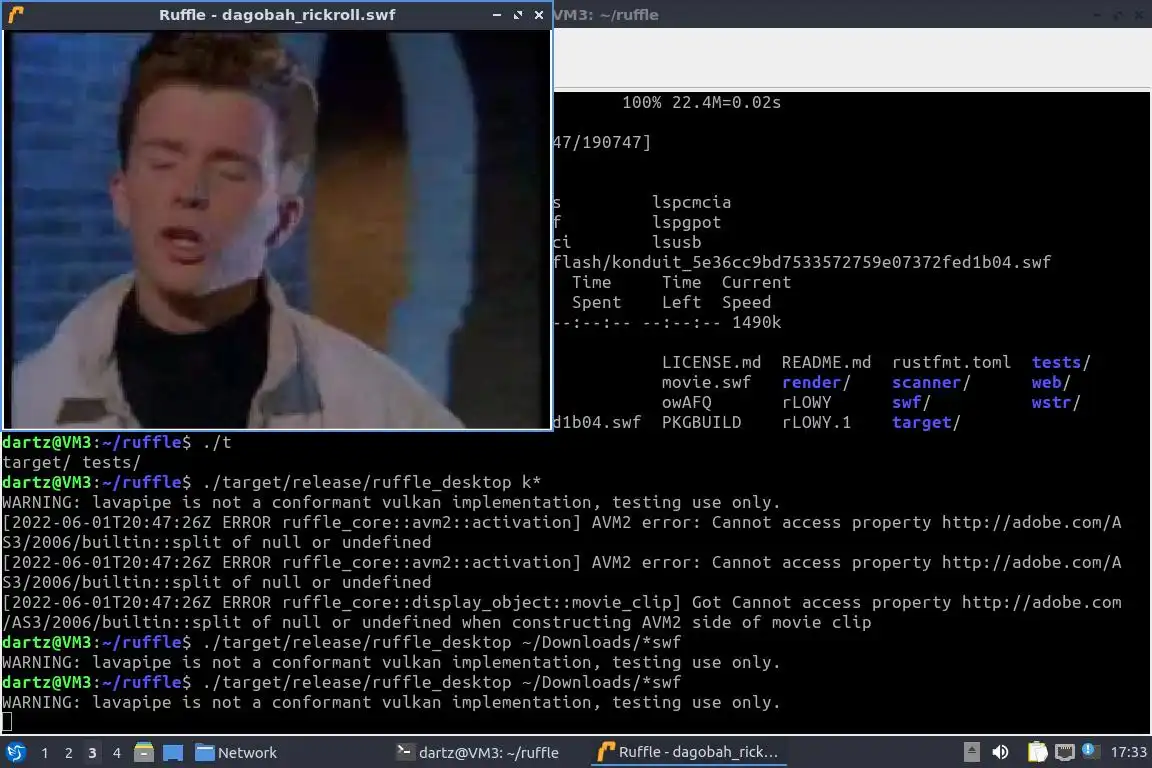Click the 1490k speed value in terminal
Viewport: 1152px width, 768px height.
756,322
